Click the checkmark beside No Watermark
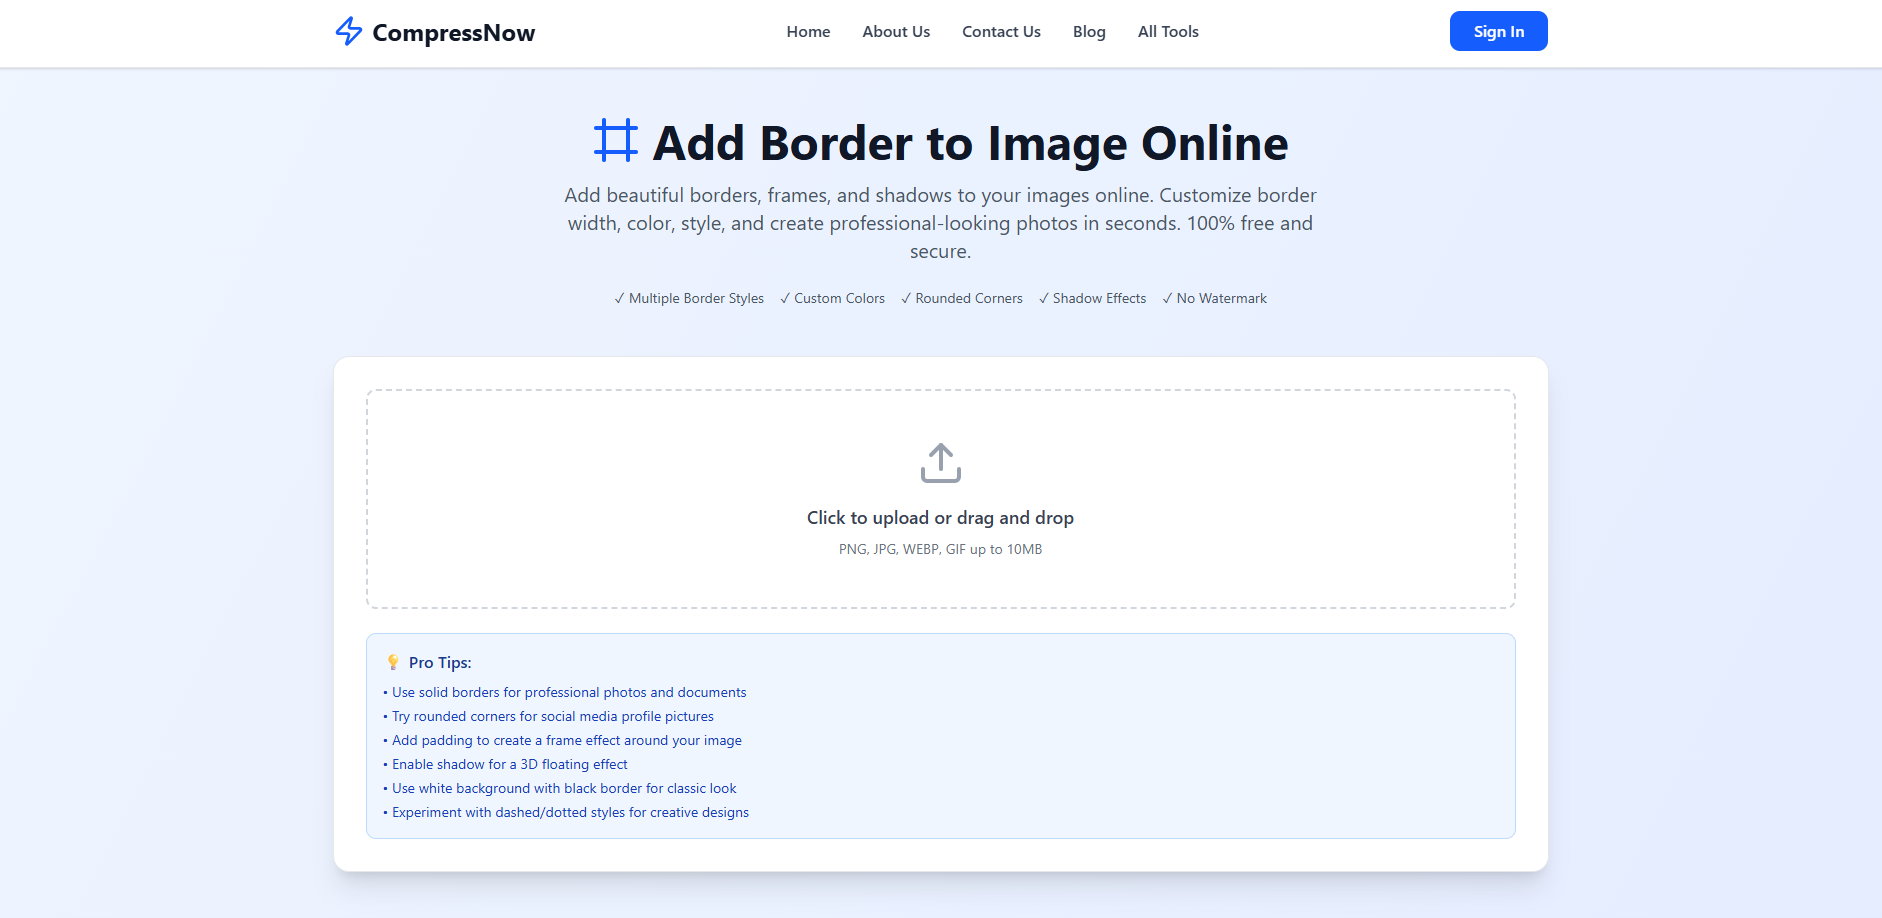1882x918 pixels. 1166,297
